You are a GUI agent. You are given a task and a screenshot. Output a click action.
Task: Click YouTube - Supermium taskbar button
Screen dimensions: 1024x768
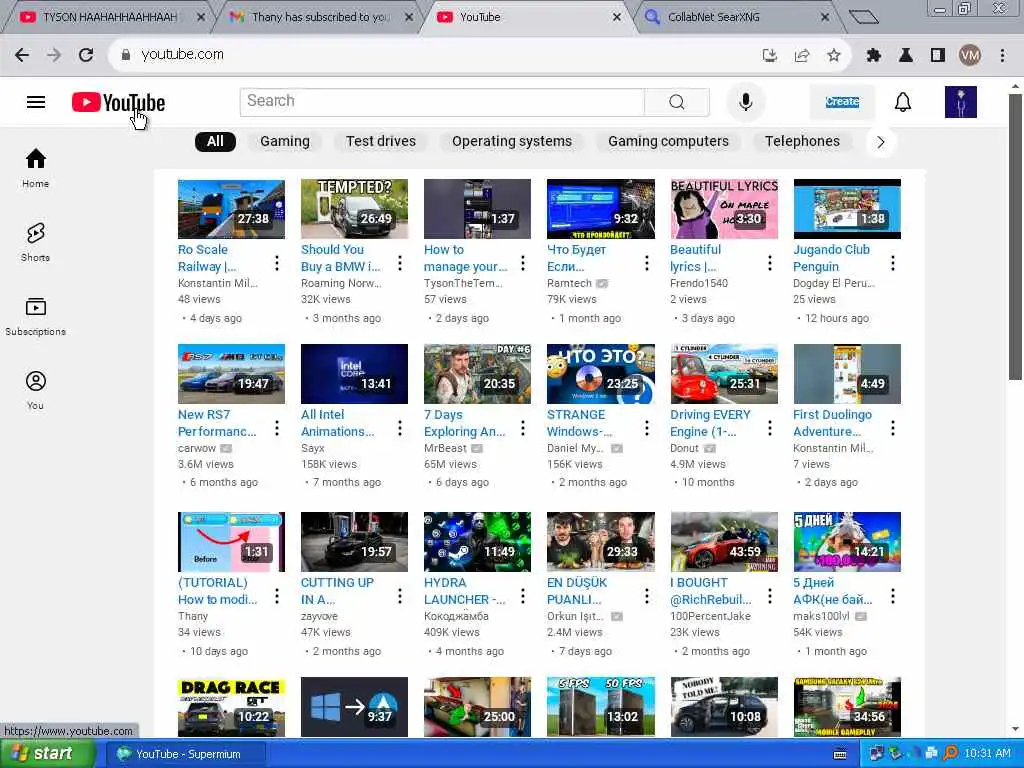point(185,754)
